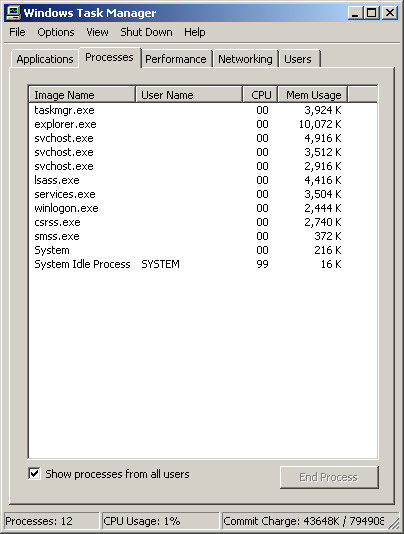The height and width of the screenshot is (534, 404).
Task: Select the winlogon.exe process
Action: coord(203,208)
